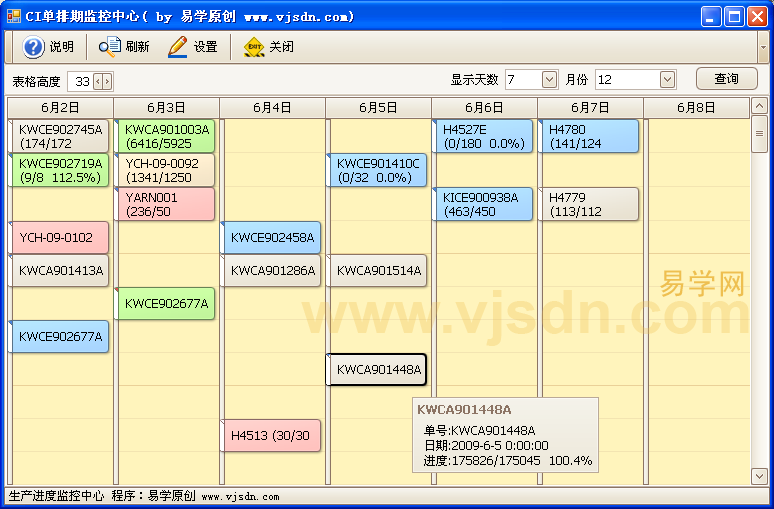The width and height of the screenshot is (774, 509).
Task: Open the toolbar overflow arrow
Action: point(763,47)
